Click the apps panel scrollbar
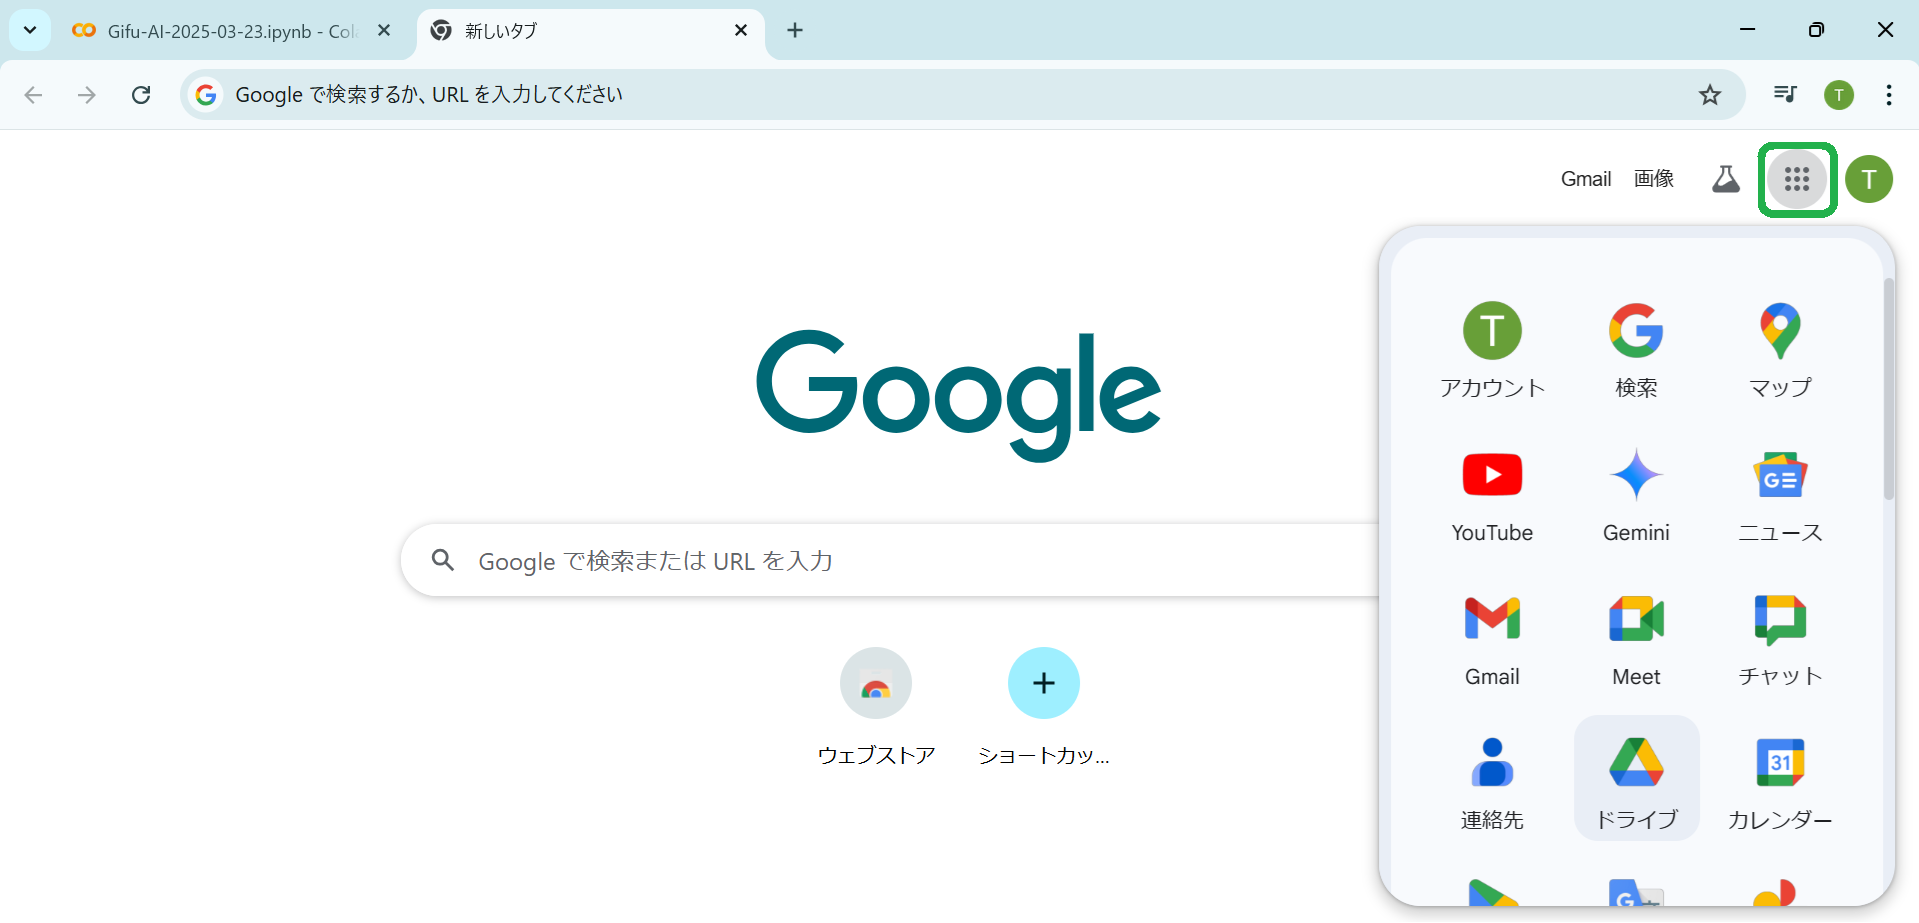Viewport: 1919px width, 923px height. pyautogui.click(x=1889, y=389)
